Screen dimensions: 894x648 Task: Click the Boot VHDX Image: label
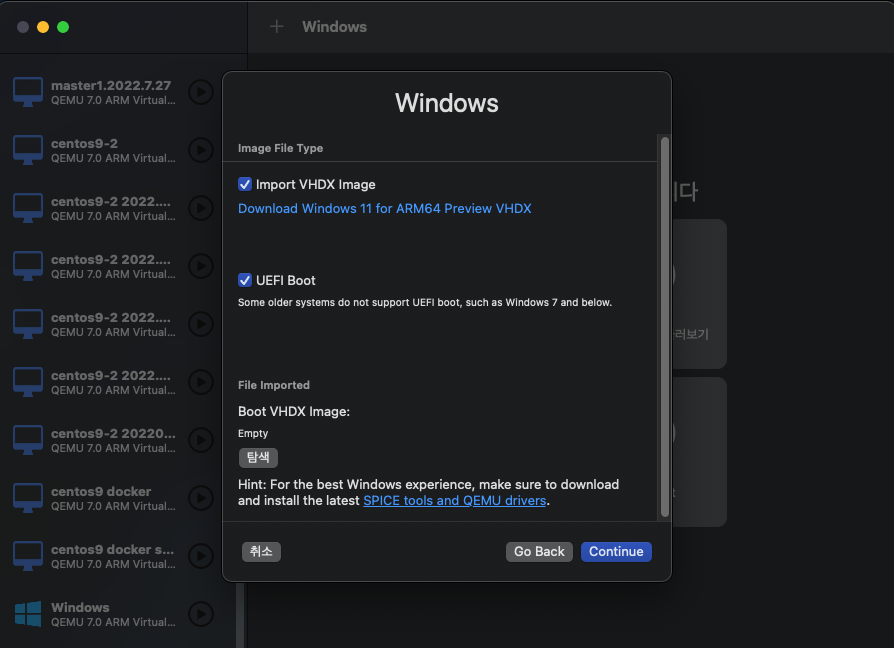(294, 411)
